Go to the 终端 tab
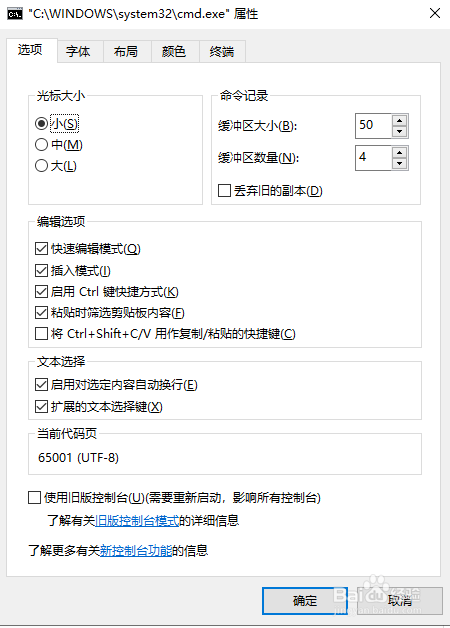 (x=221, y=51)
